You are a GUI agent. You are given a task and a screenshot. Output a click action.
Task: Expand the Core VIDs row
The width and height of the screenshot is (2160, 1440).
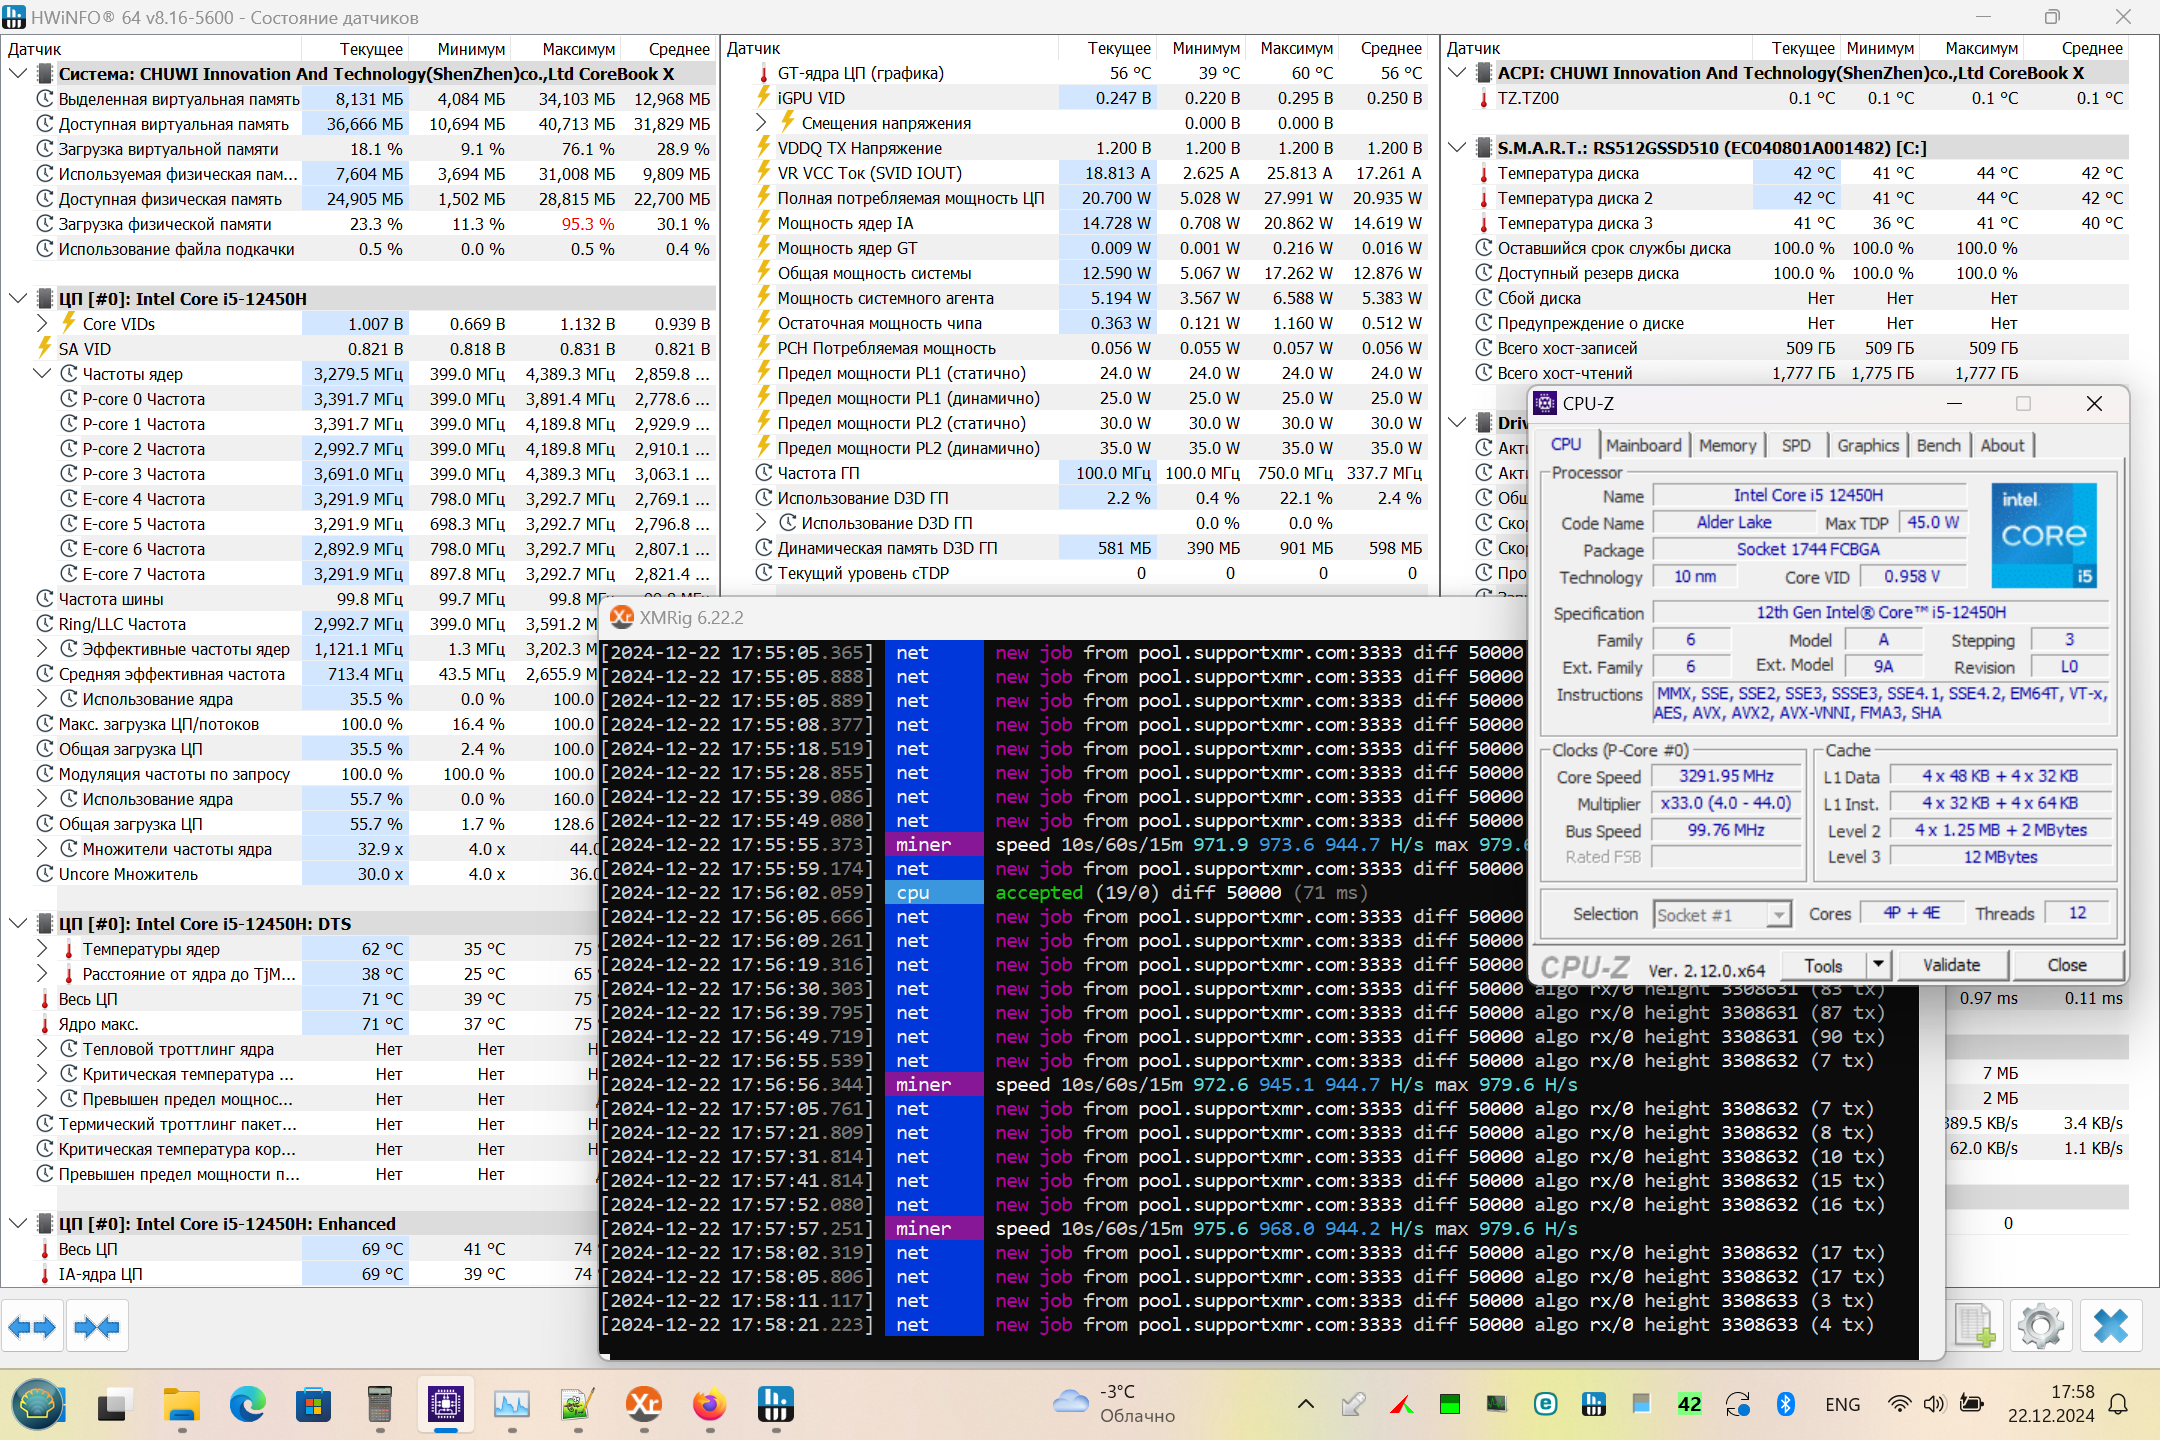pyautogui.click(x=42, y=324)
